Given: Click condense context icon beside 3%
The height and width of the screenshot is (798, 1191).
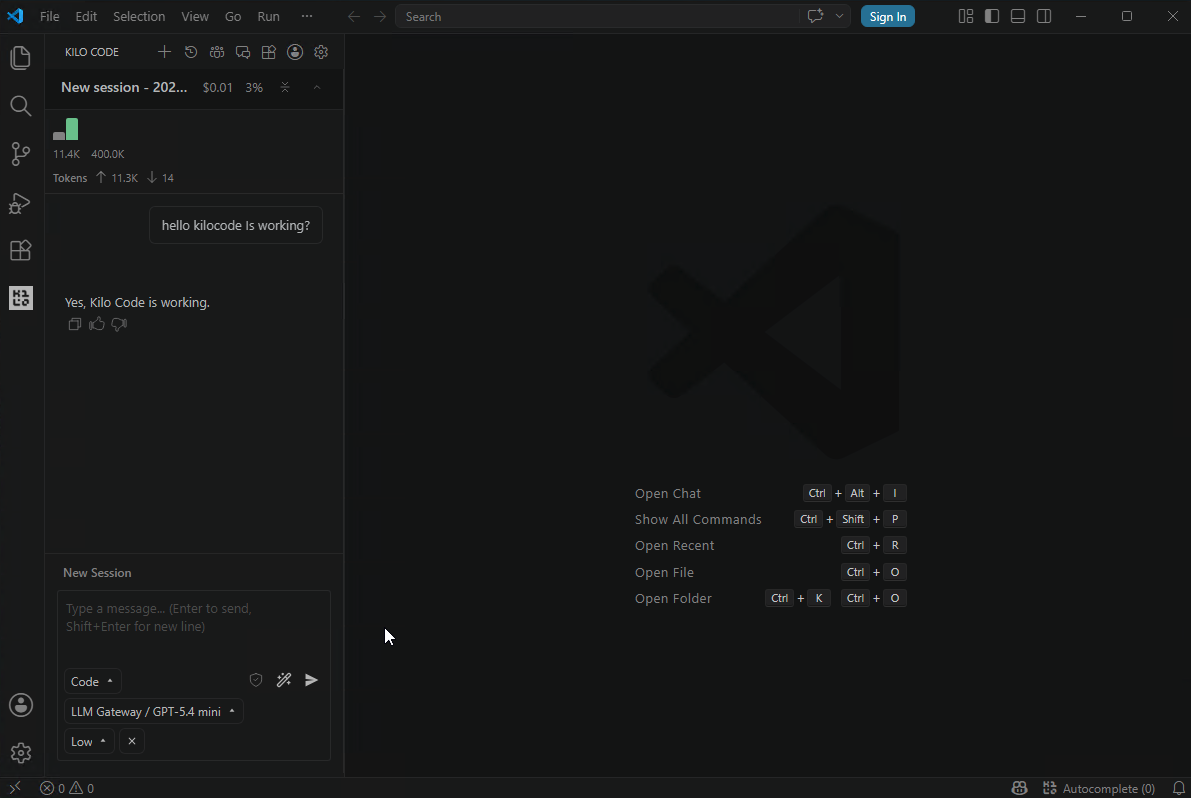Looking at the screenshot, I should (x=285, y=87).
